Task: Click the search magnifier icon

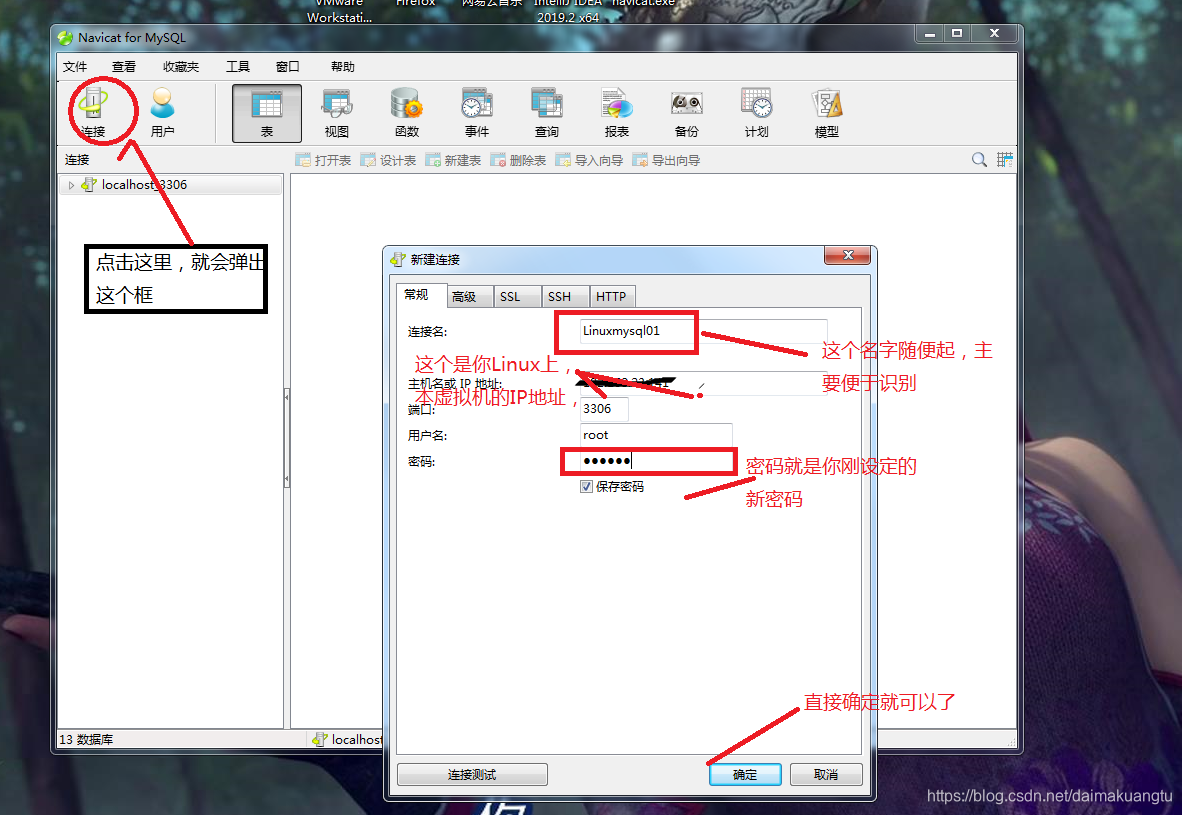Action: pyautogui.click(x=978, y=160)
